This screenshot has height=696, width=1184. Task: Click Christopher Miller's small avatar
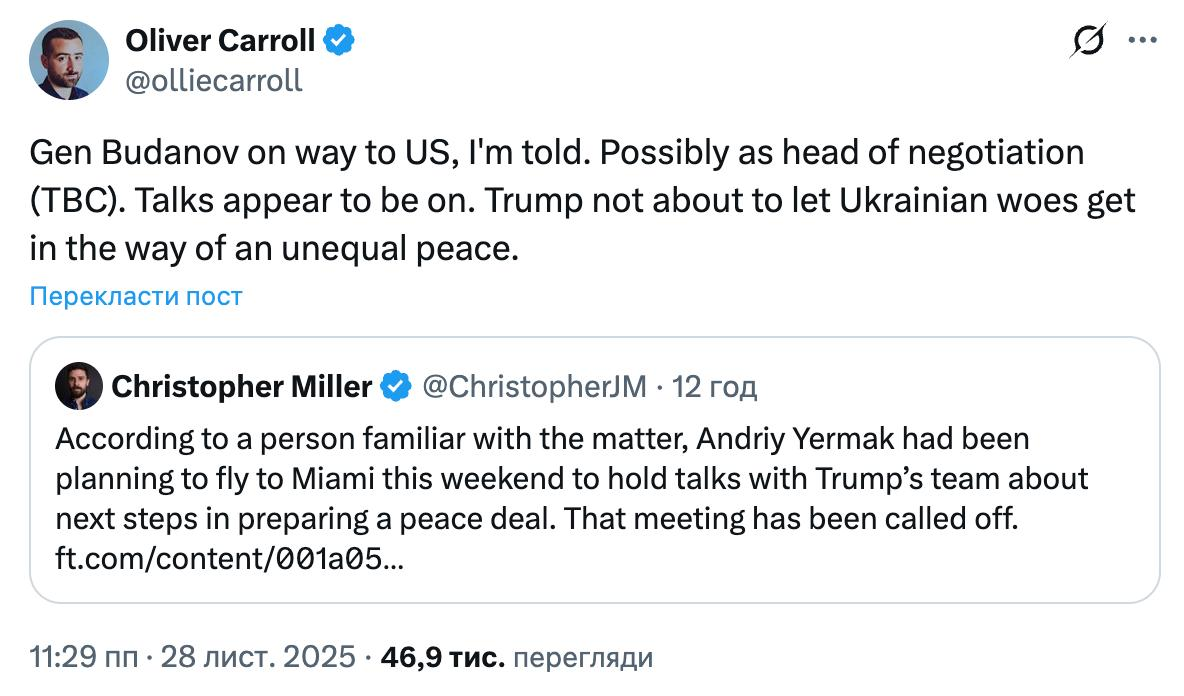tap(79, 386)
